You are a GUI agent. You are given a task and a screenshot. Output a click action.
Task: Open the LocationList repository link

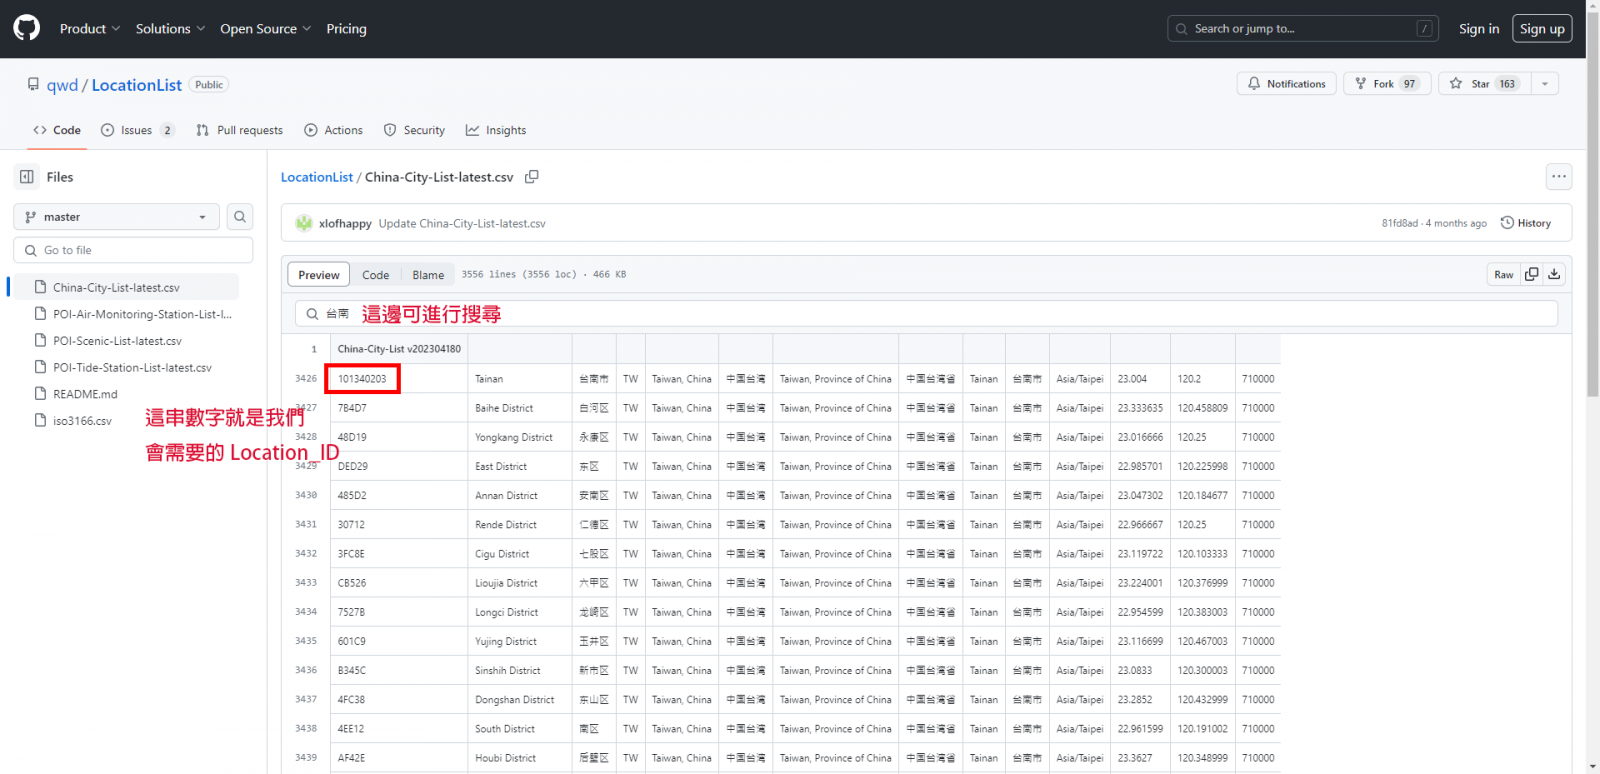point(137,85)
